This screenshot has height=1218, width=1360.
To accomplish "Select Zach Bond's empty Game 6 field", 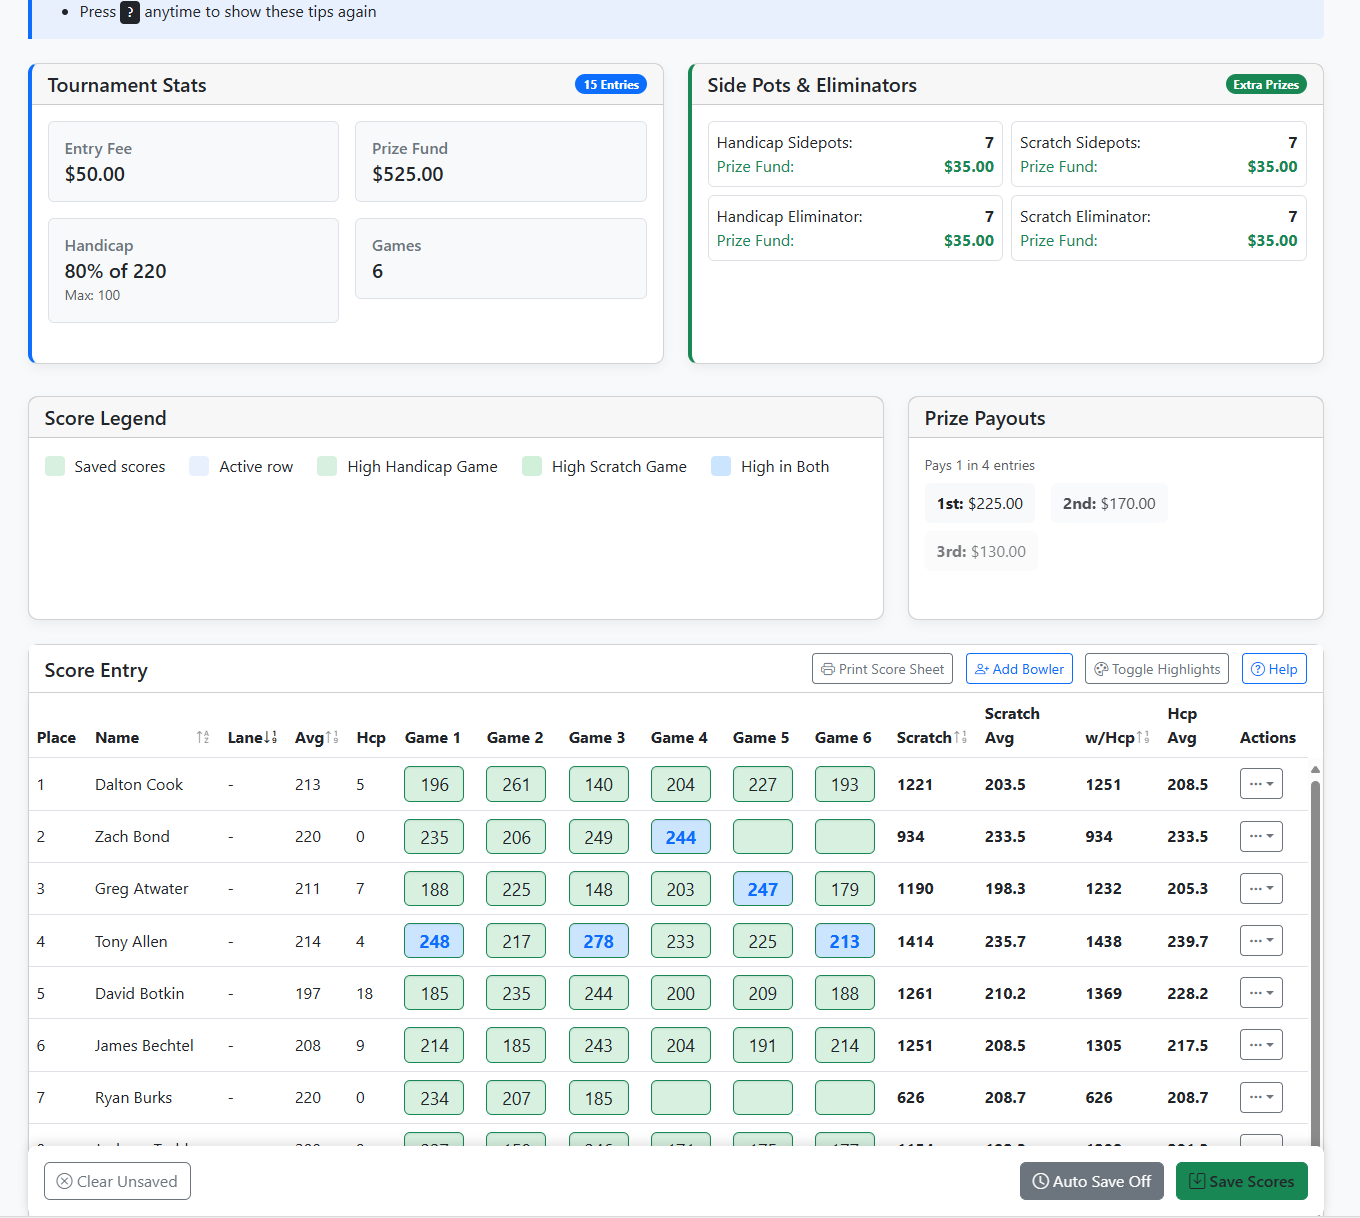I will (844, 837).
